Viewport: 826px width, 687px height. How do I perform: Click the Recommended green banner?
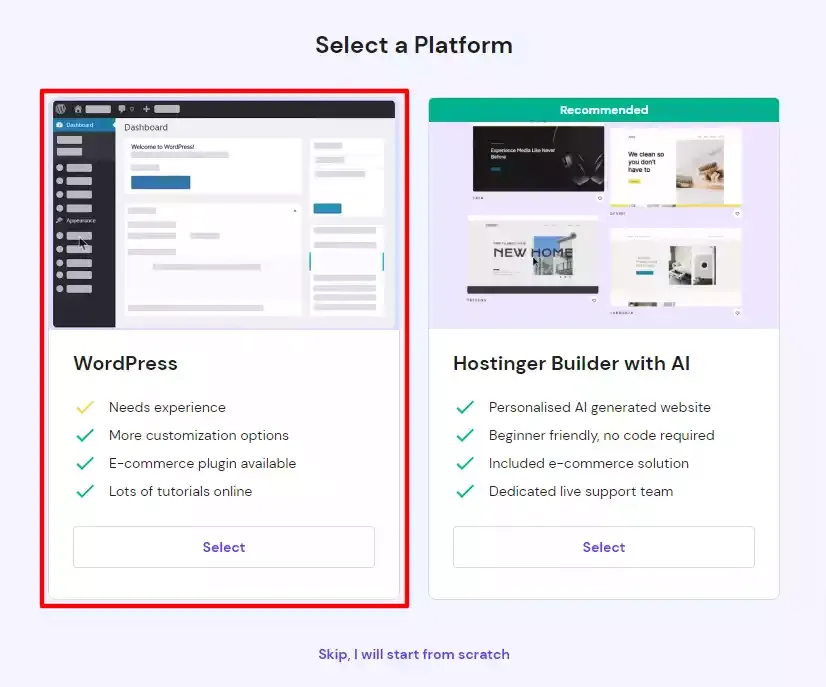point(604,110)
